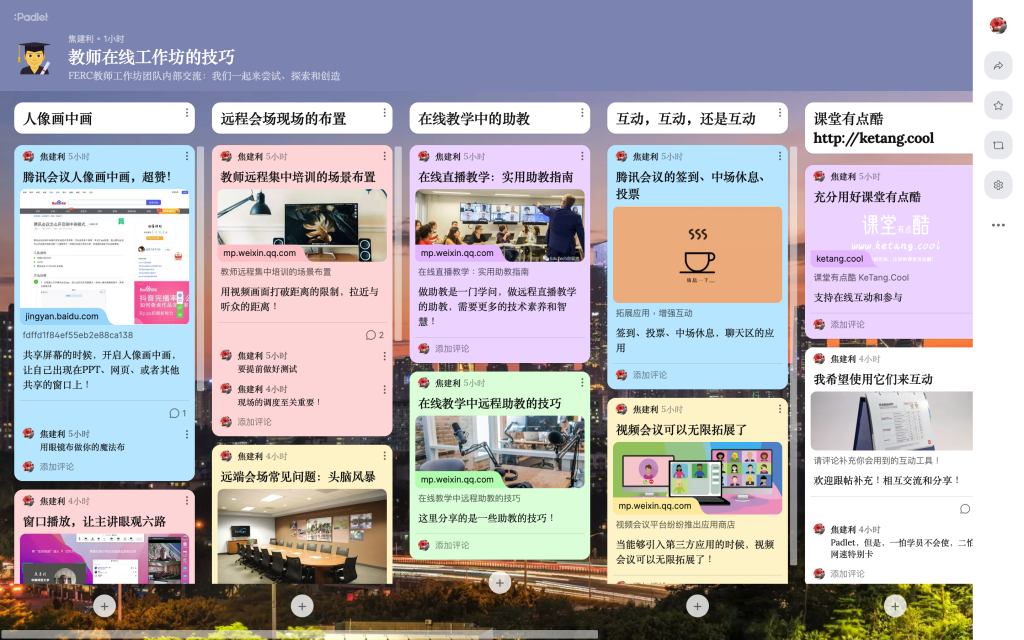Open padlet settings gear

998,185
